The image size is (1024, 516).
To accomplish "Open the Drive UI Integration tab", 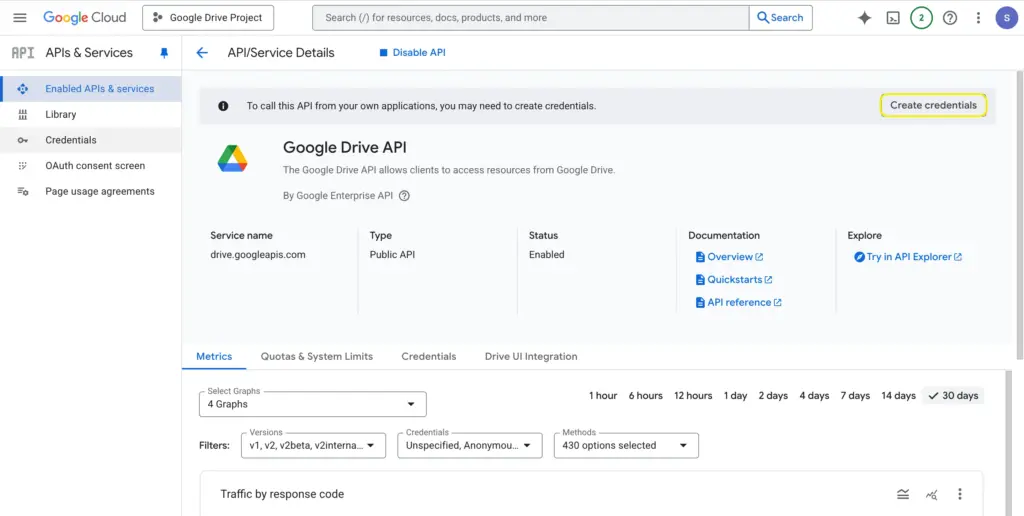I will [x=531, y=356].
